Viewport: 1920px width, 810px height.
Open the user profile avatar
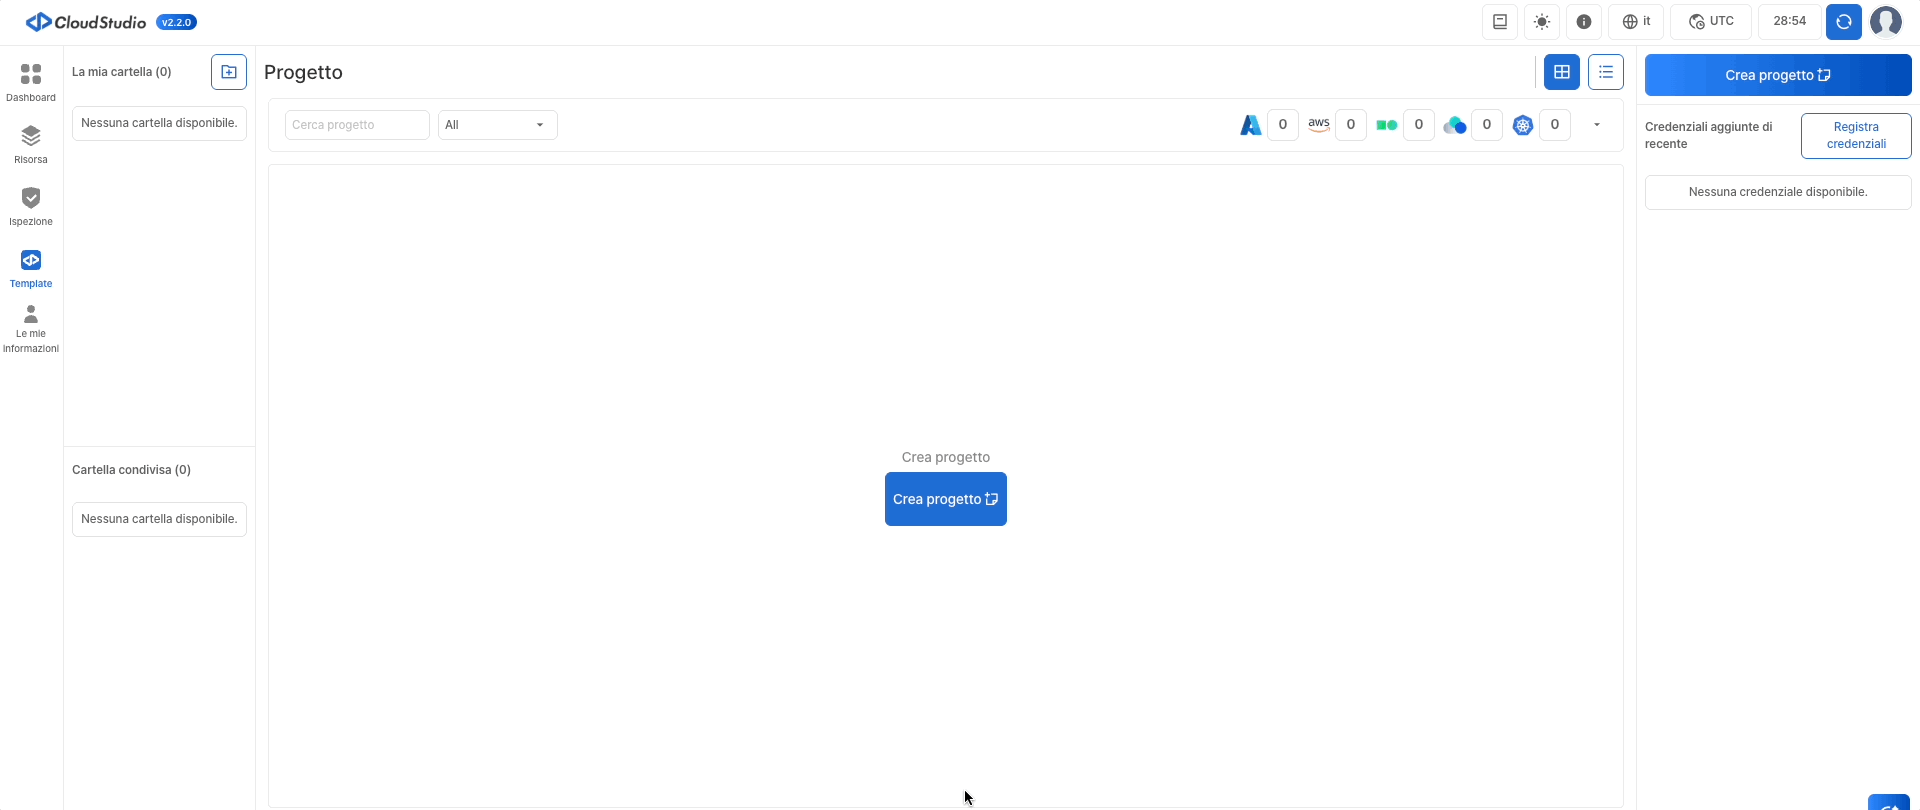coord(1886,22)
